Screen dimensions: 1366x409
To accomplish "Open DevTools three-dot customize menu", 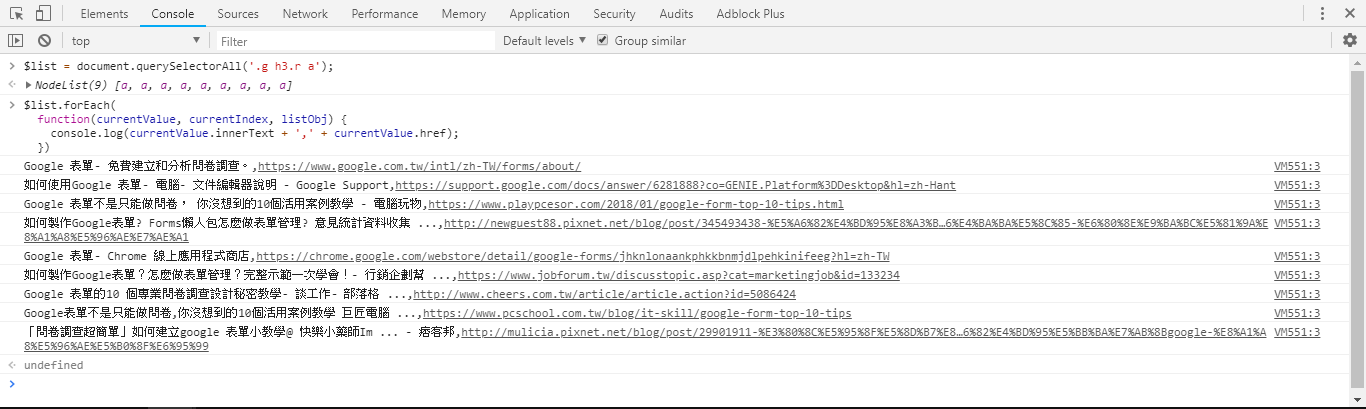I will coord(1322,14).
